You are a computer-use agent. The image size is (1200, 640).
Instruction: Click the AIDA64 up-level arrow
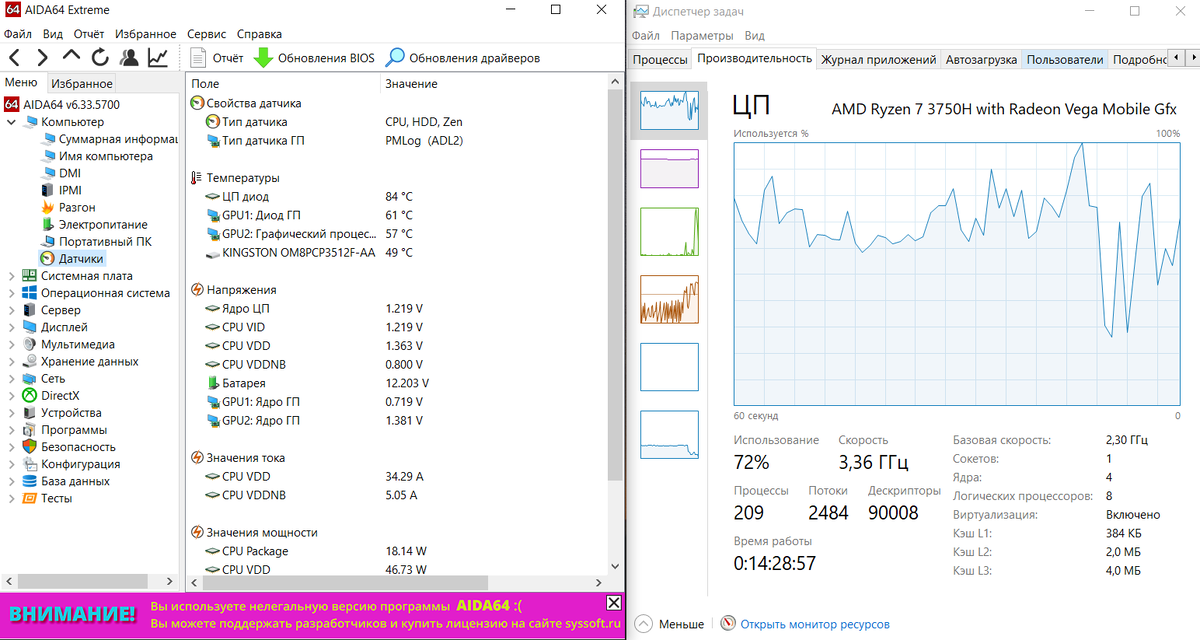pyautogui.click(x=71, y=57)
